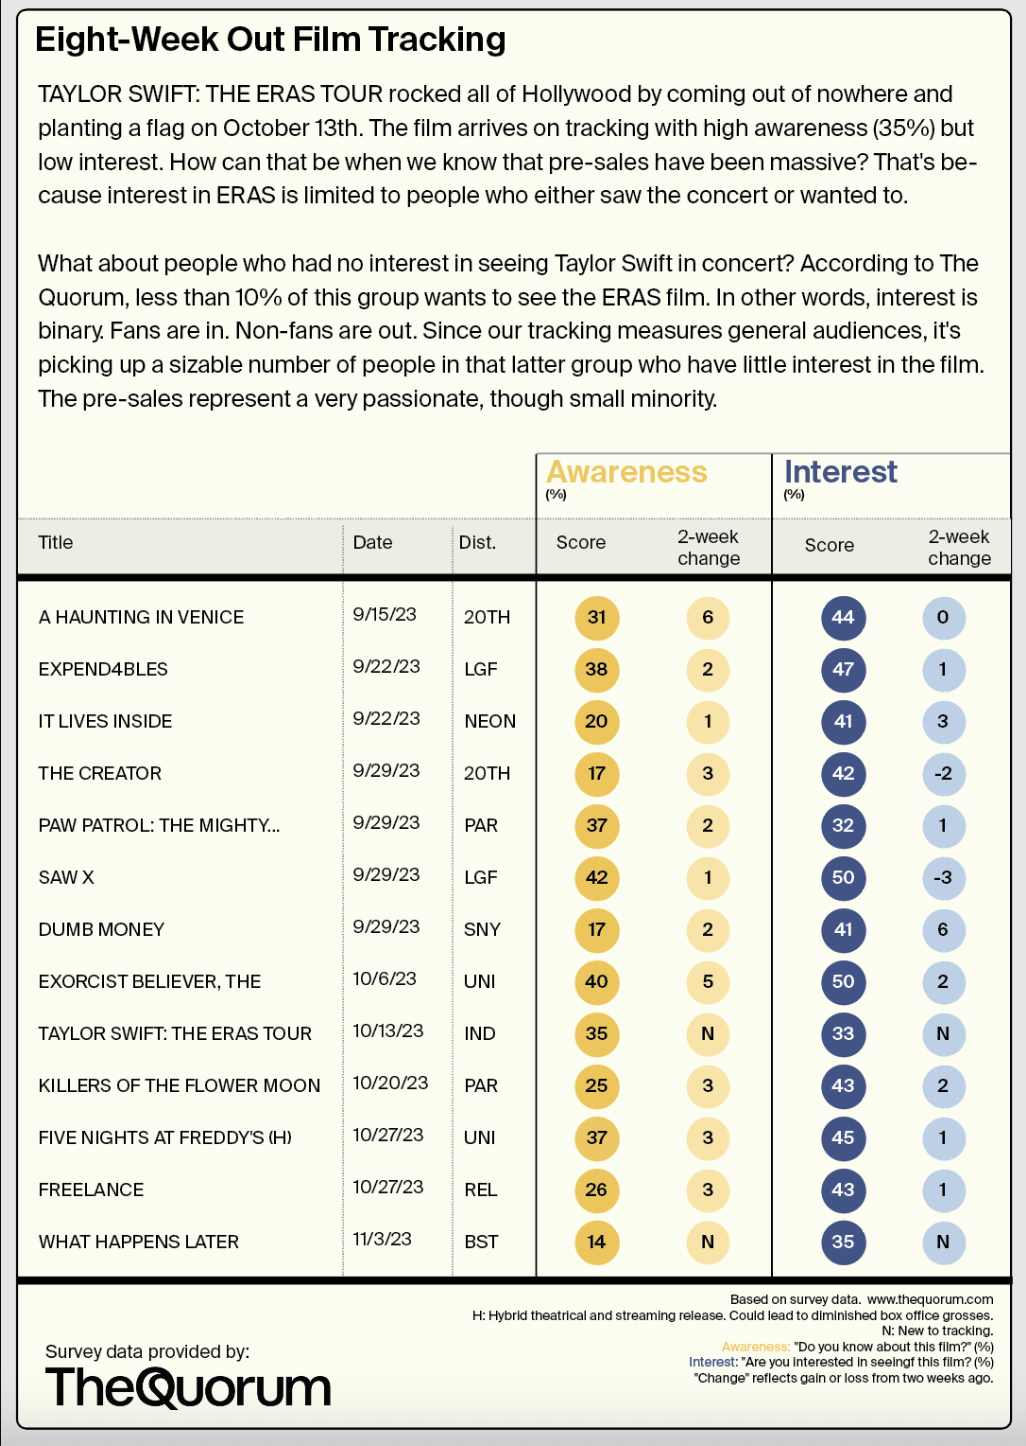
Task: Click the Date column header
Action: pyautogui.click(x=373, y=542)
